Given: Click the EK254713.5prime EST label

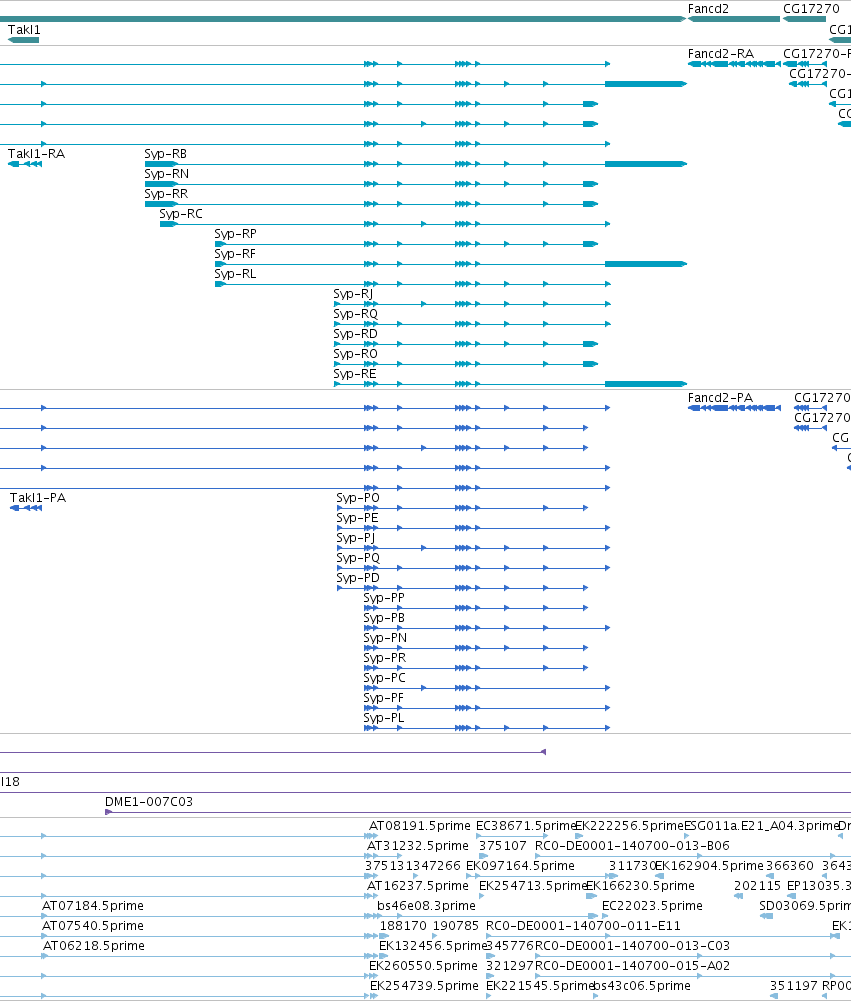Looking at the screenshot, I should tap(532, 885).
